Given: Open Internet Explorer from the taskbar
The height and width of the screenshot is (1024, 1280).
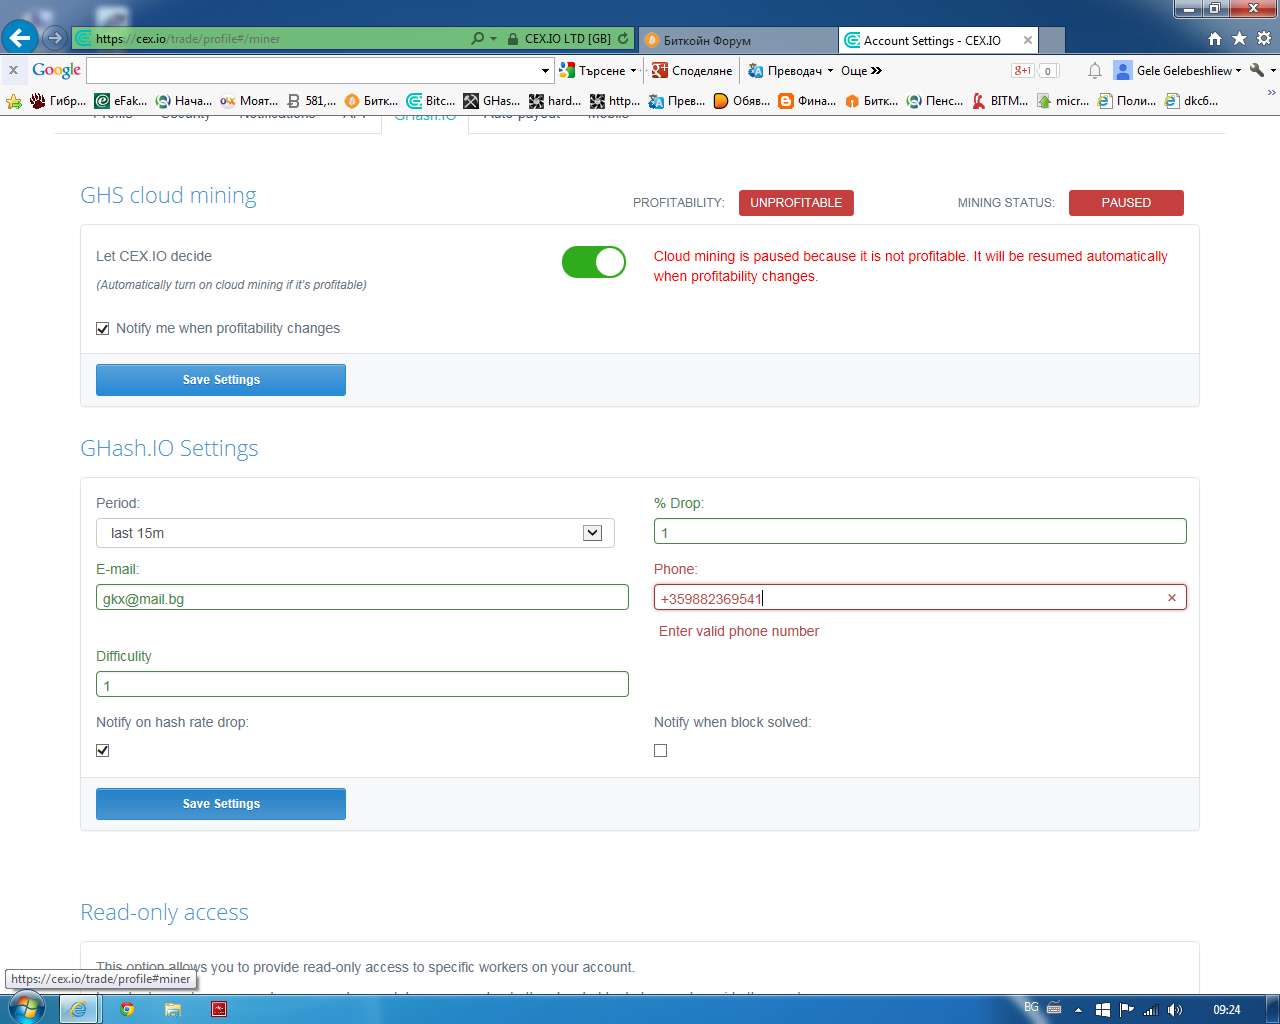Looking at the screenshot, I should pos(78,1009).
